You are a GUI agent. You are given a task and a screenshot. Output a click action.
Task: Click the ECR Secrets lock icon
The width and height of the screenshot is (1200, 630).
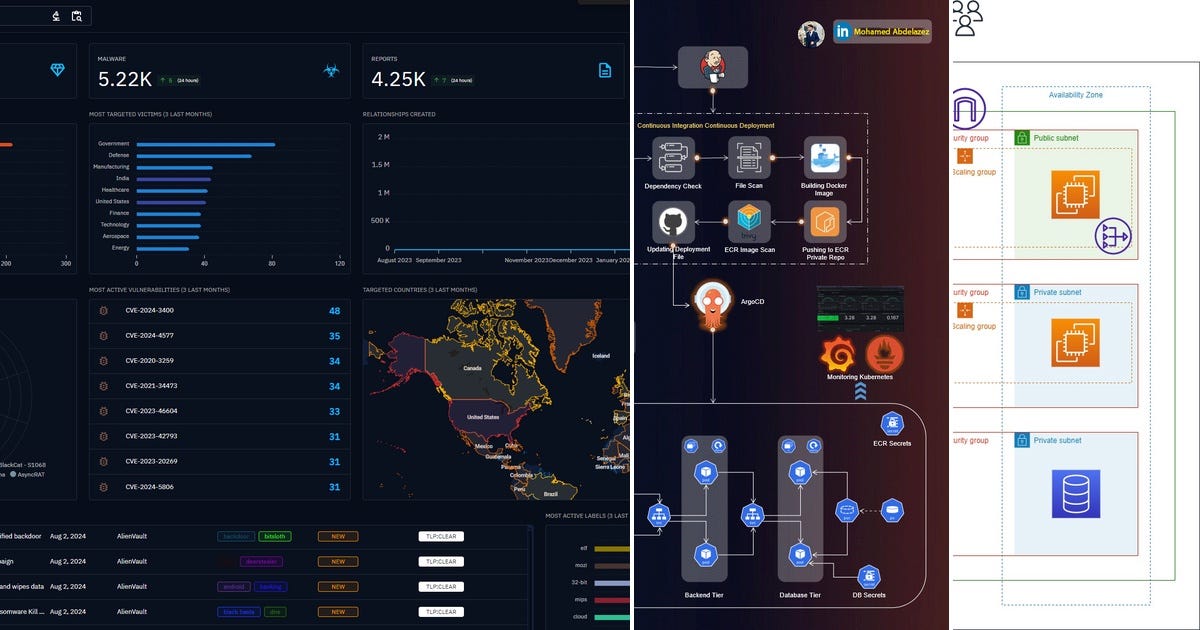[890, 422]
